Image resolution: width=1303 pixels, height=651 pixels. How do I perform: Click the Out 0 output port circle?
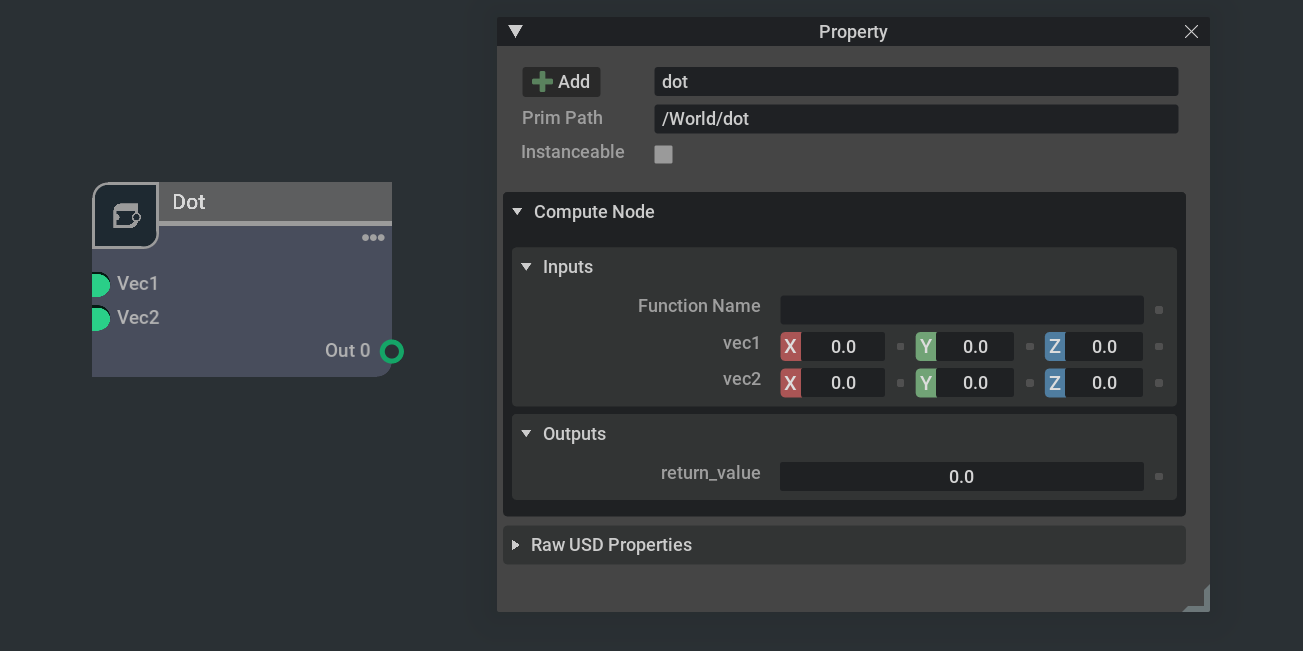(392, 351)
